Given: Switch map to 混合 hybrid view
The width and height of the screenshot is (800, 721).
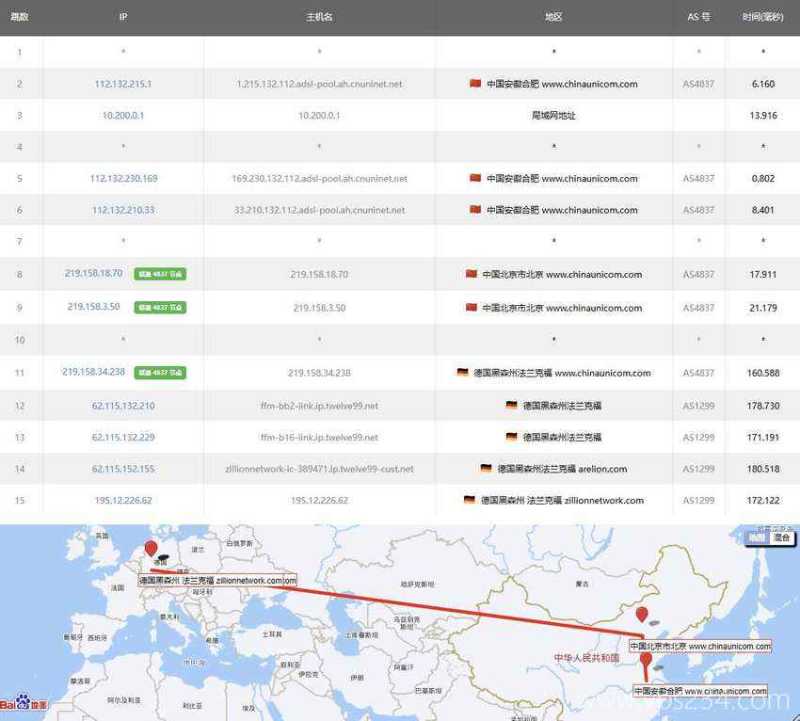Looking at the screenshot, I should tap(784, 538).
